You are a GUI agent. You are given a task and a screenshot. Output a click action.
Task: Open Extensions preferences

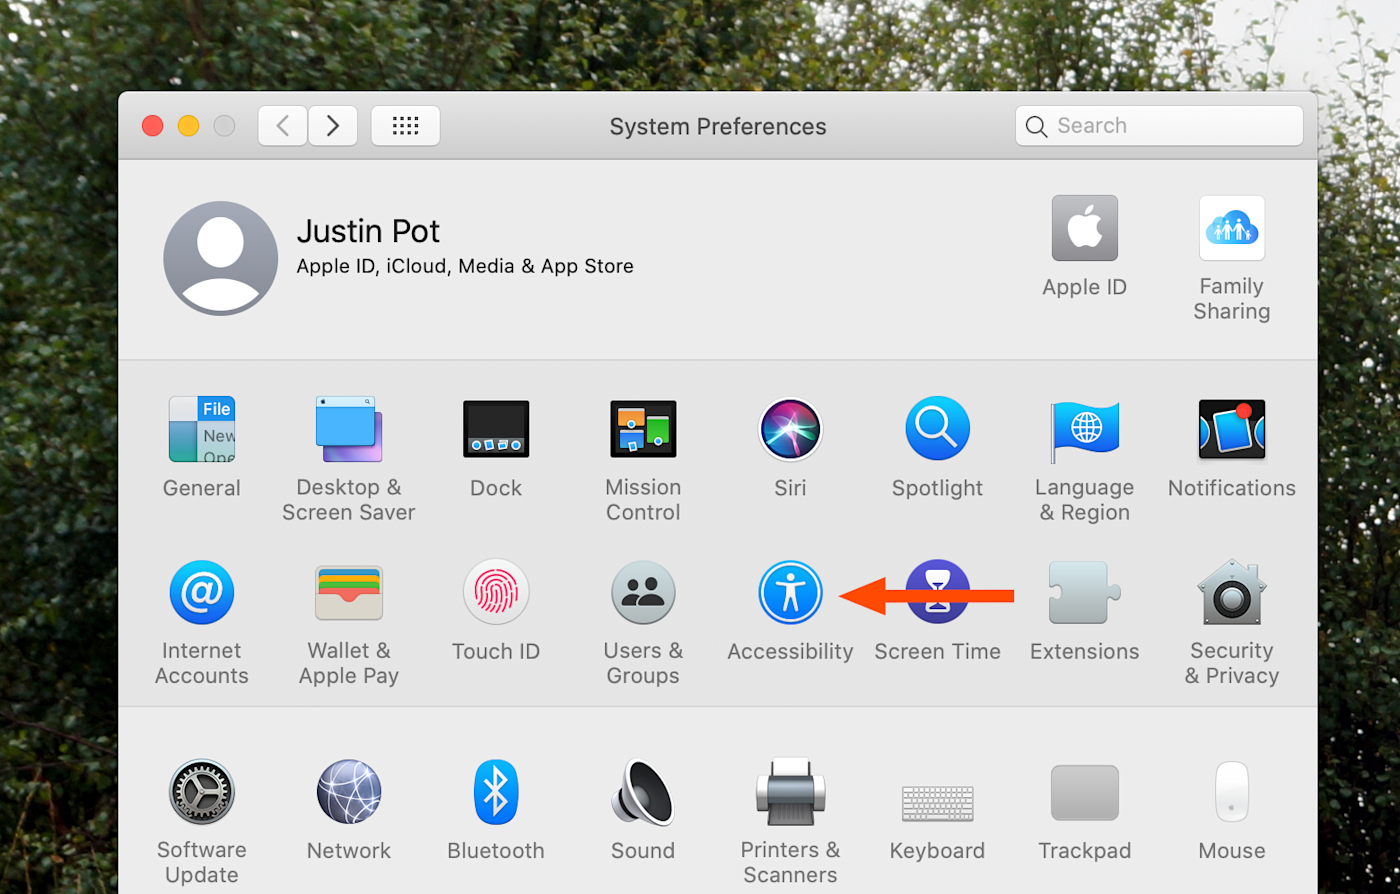click(x=1084, y=593)
